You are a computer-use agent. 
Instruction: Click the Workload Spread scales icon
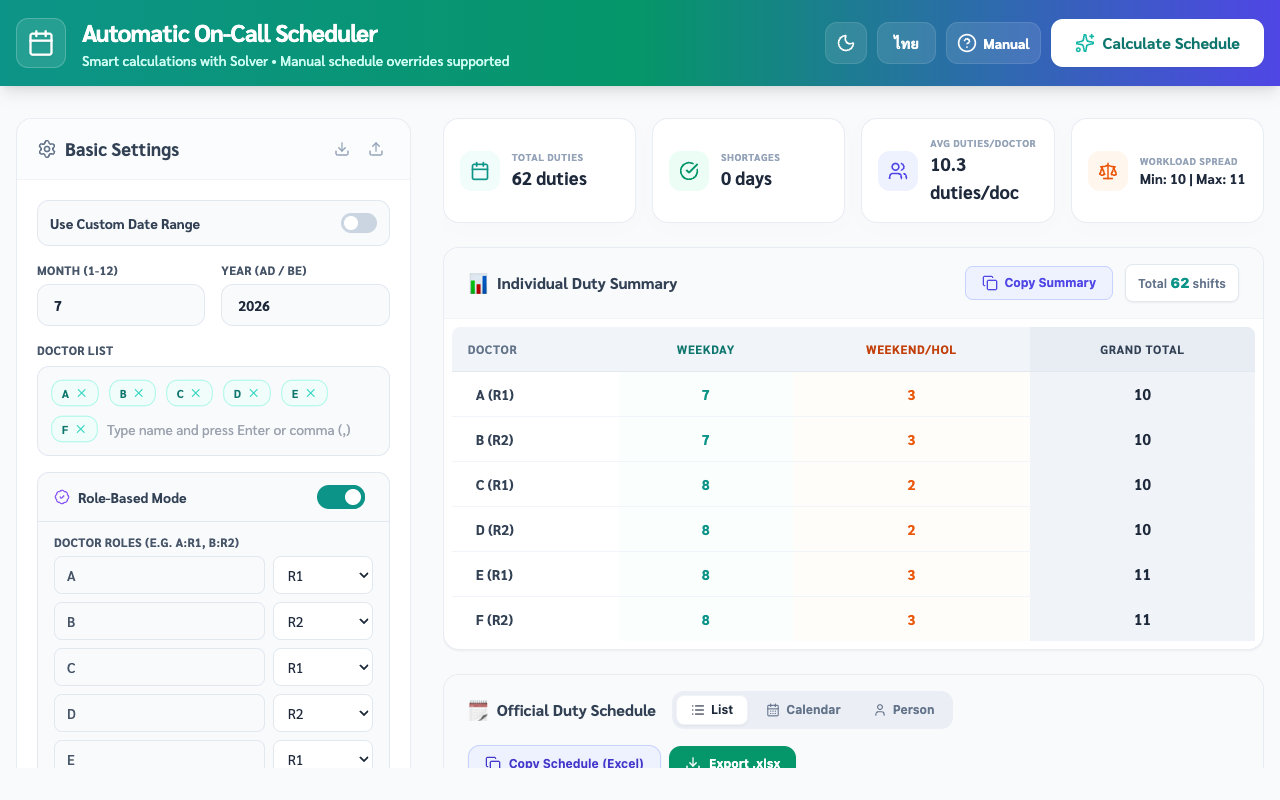click(x=1108, y=171)
